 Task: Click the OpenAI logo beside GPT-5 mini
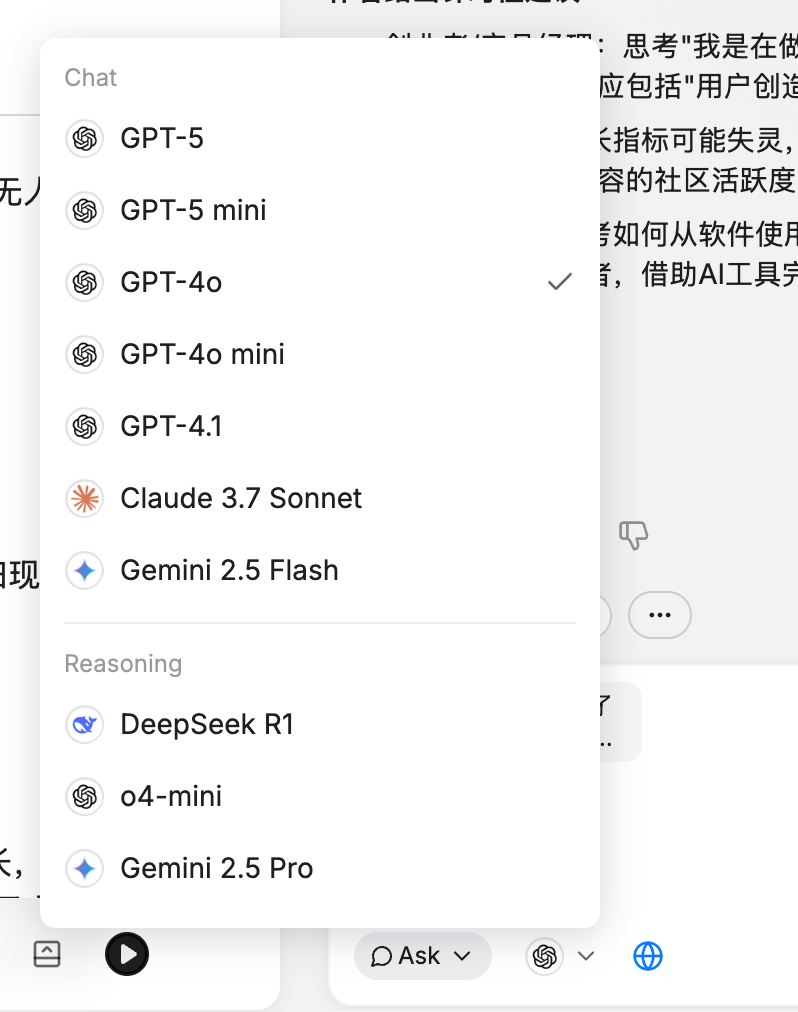tap(85, 210)
